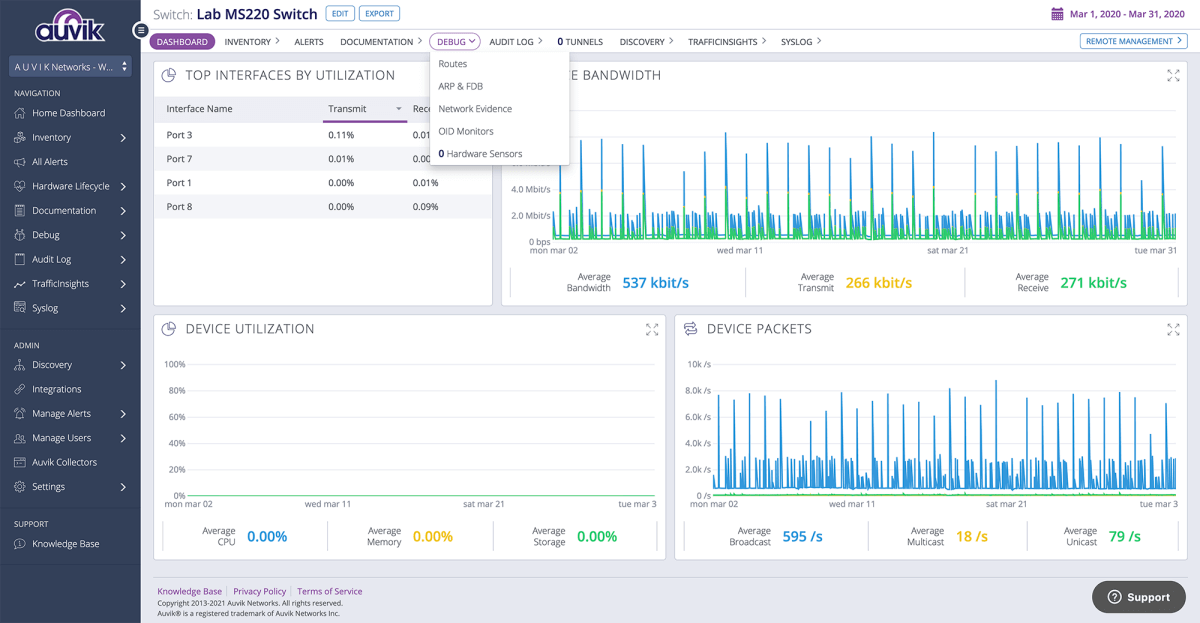This screenshot has height=623, width=1200.
Task: Sort by Interface Name column header
Action: tap(200, 109)
